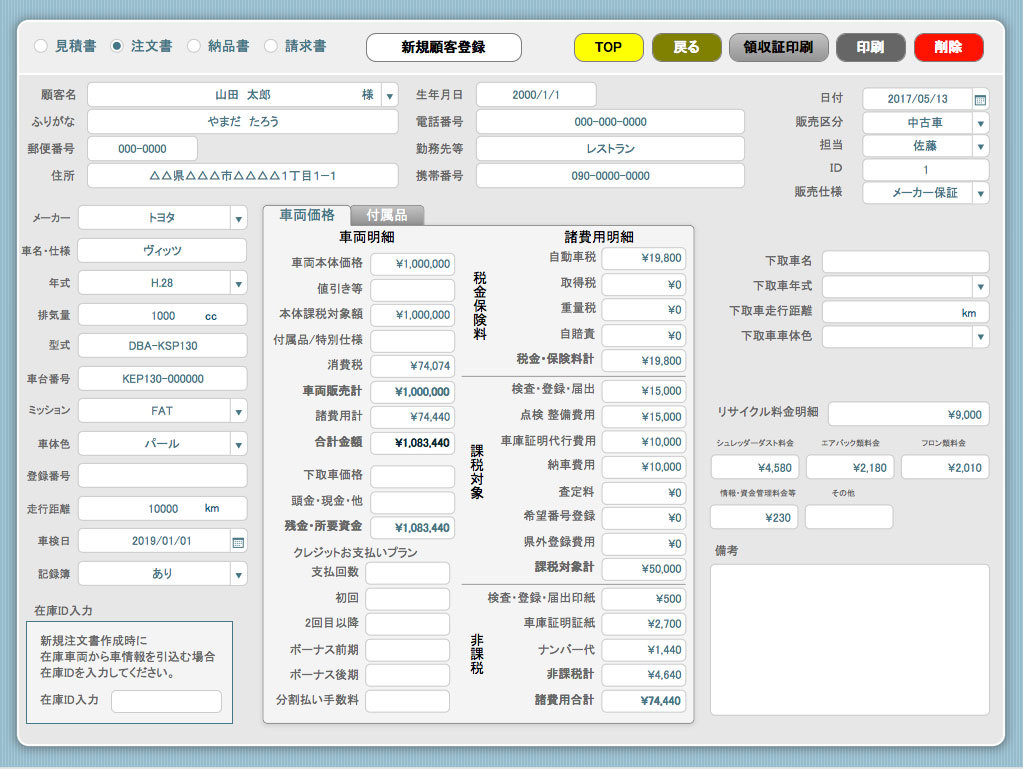
Task: Click the 付属品/特別仕様 input field
Action: [412, 340]
